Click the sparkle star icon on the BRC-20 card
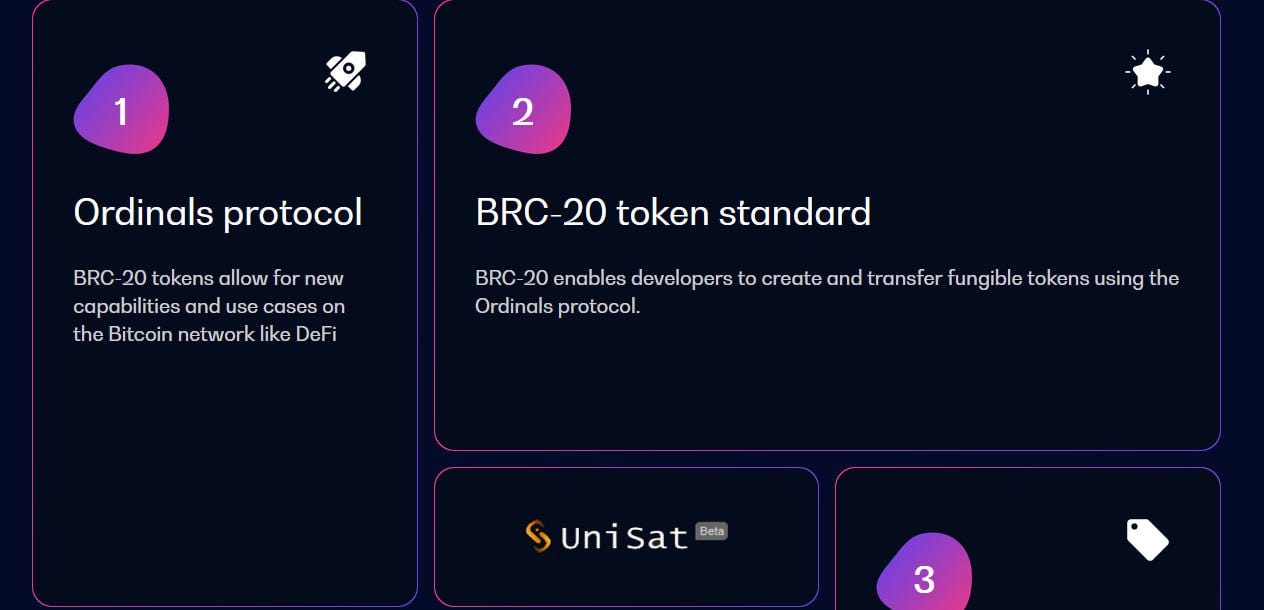 (1147, 70)
